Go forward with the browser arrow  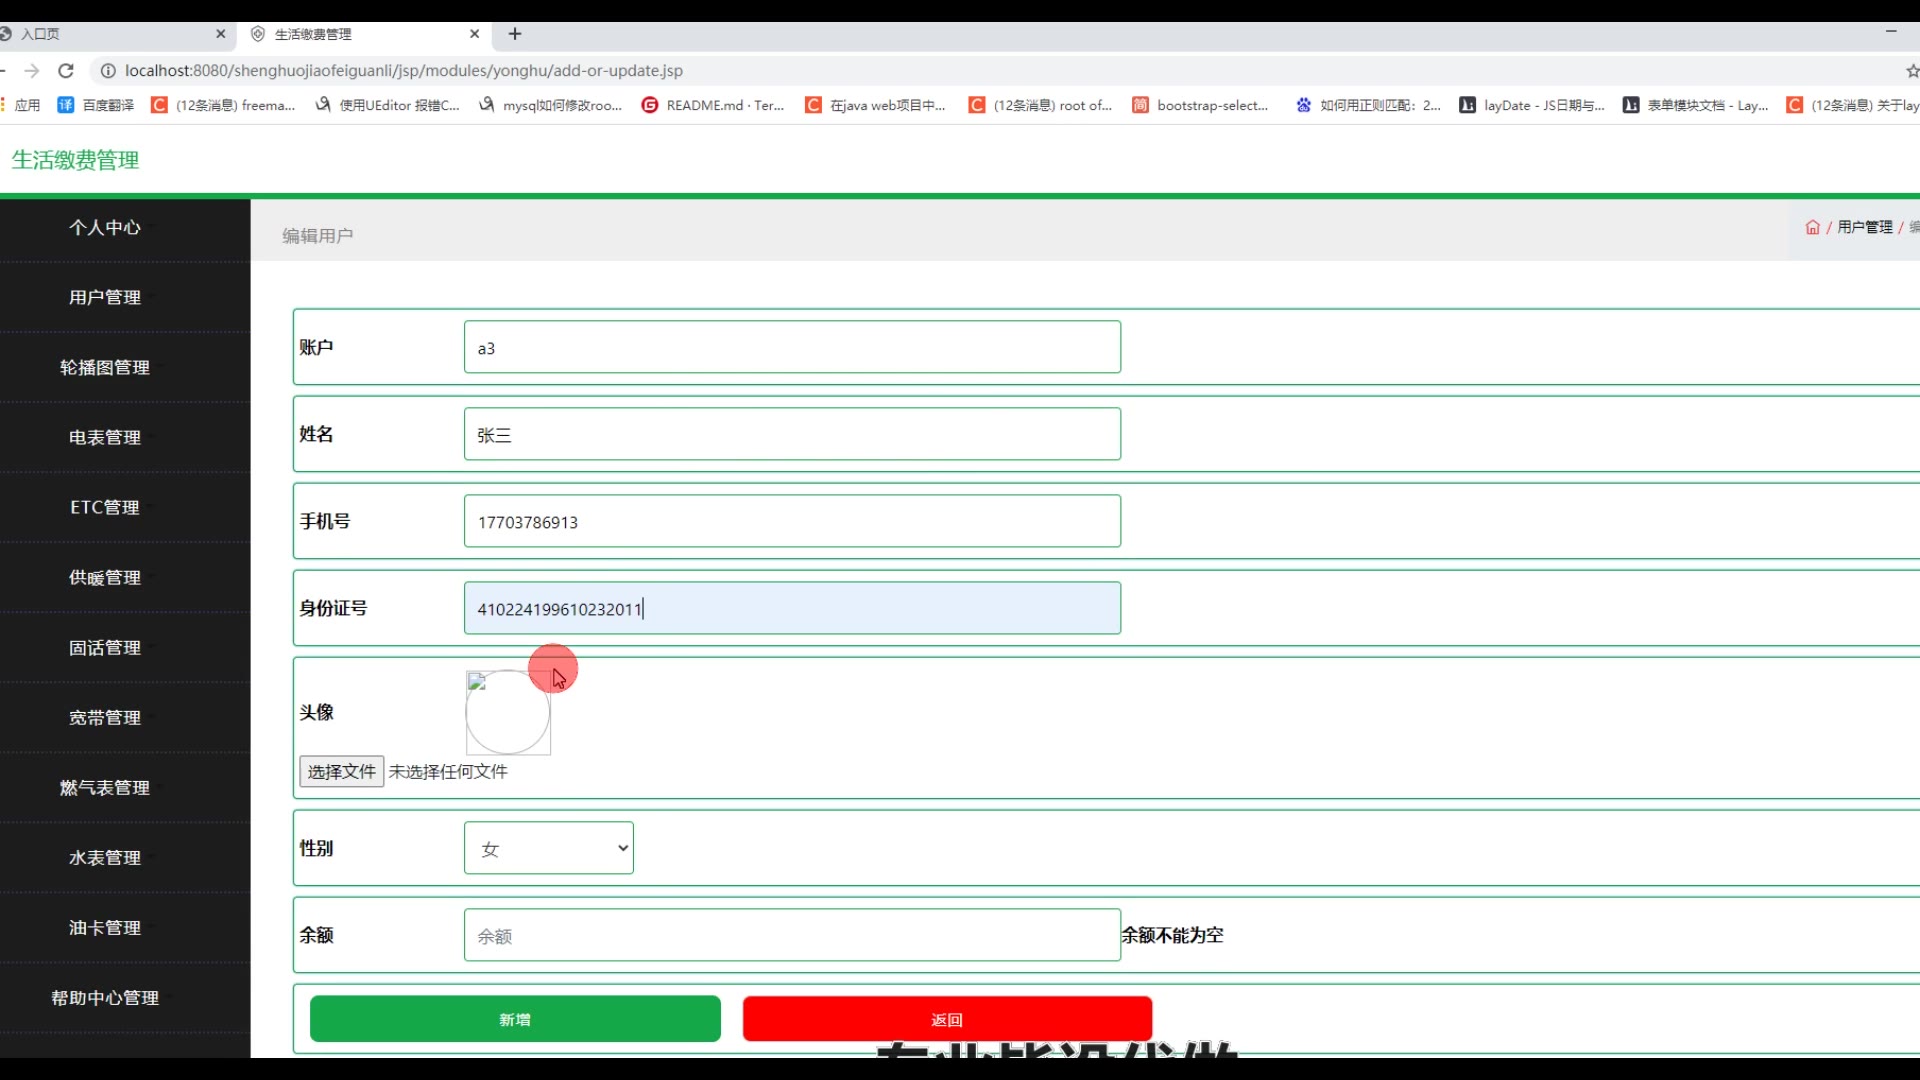[x=32, y=71]
